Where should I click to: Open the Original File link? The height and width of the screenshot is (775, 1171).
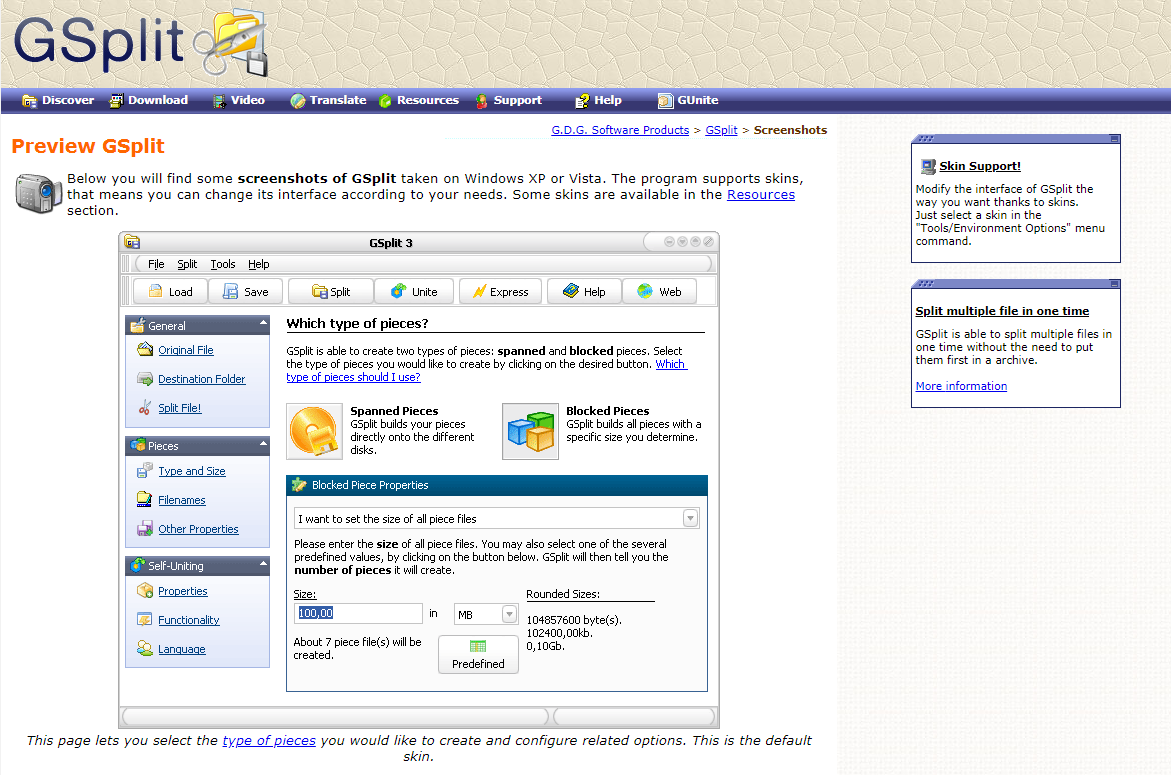(186, 350)
